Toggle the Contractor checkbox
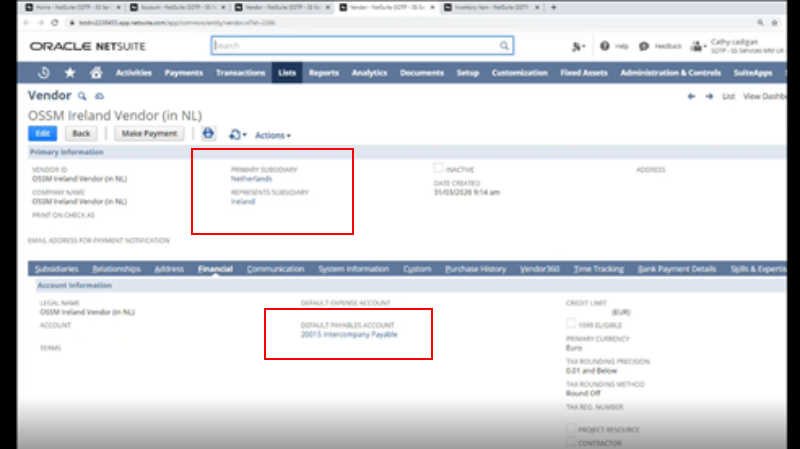 pyautogui.click(x=571, y=441)
